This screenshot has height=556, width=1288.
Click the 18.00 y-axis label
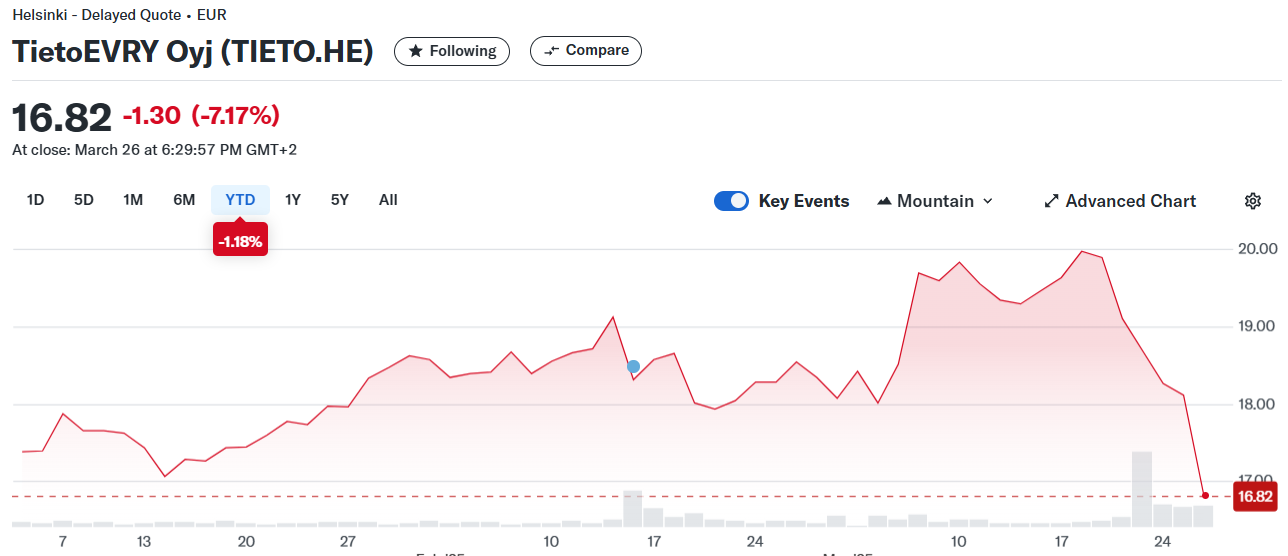pos(1258,404)
